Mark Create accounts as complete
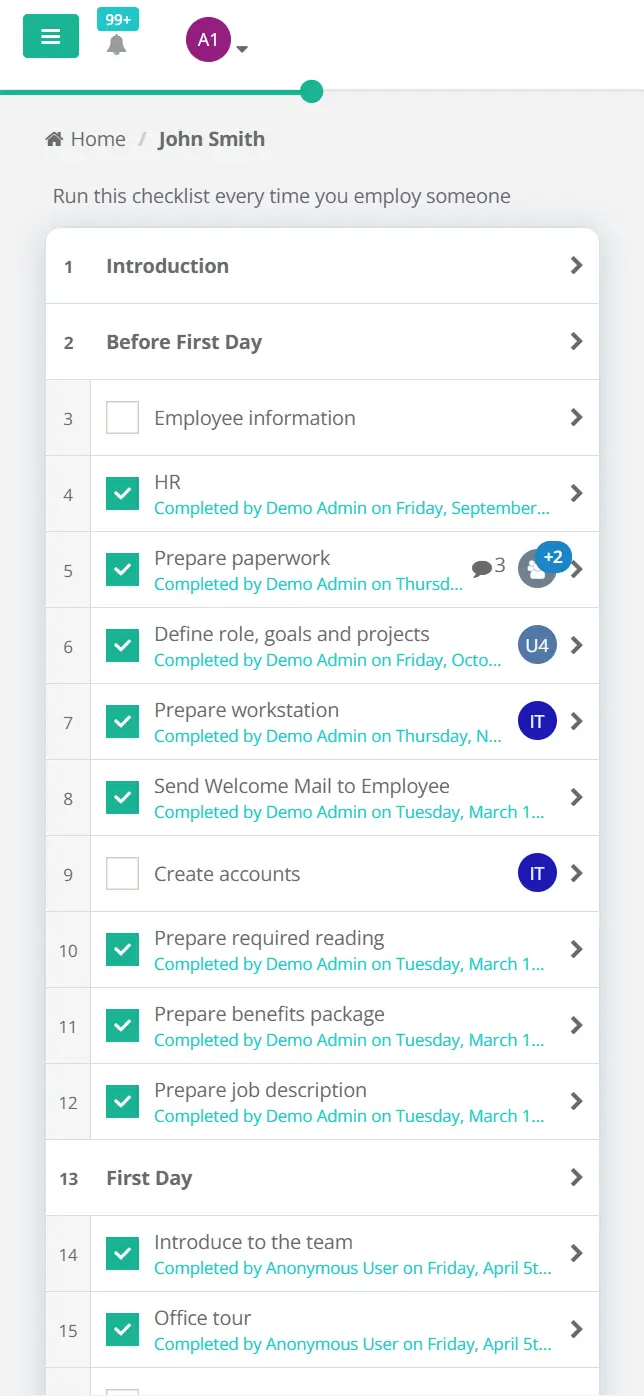The image size is (644, 1396). click(122, 873)
